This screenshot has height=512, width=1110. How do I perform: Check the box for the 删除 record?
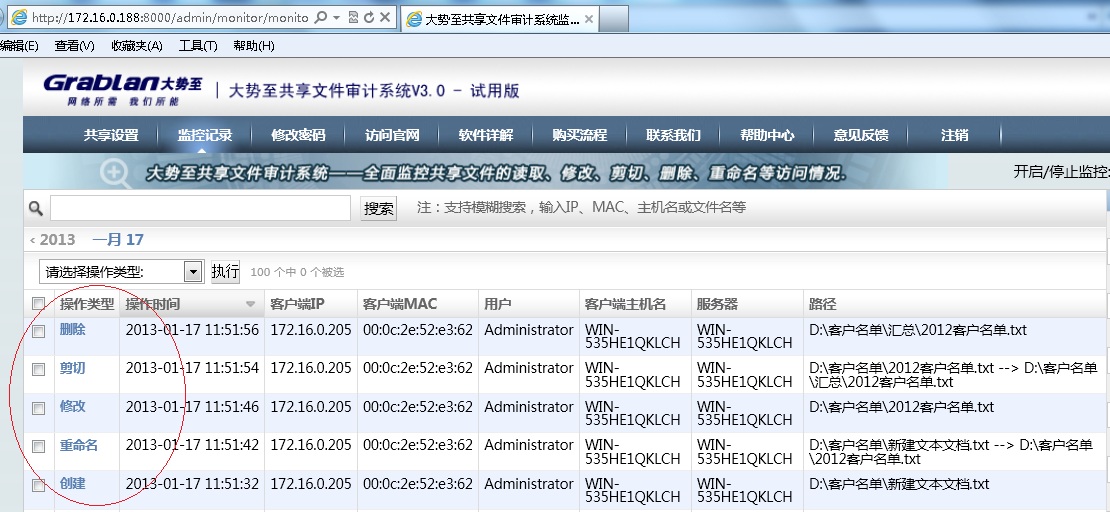coord(38,331)
